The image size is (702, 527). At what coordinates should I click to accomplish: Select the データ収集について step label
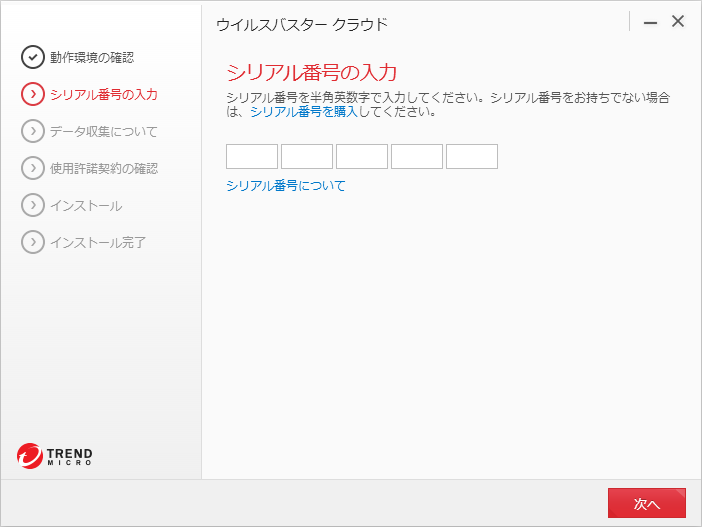pyautogui.click(x=103, y=131)
